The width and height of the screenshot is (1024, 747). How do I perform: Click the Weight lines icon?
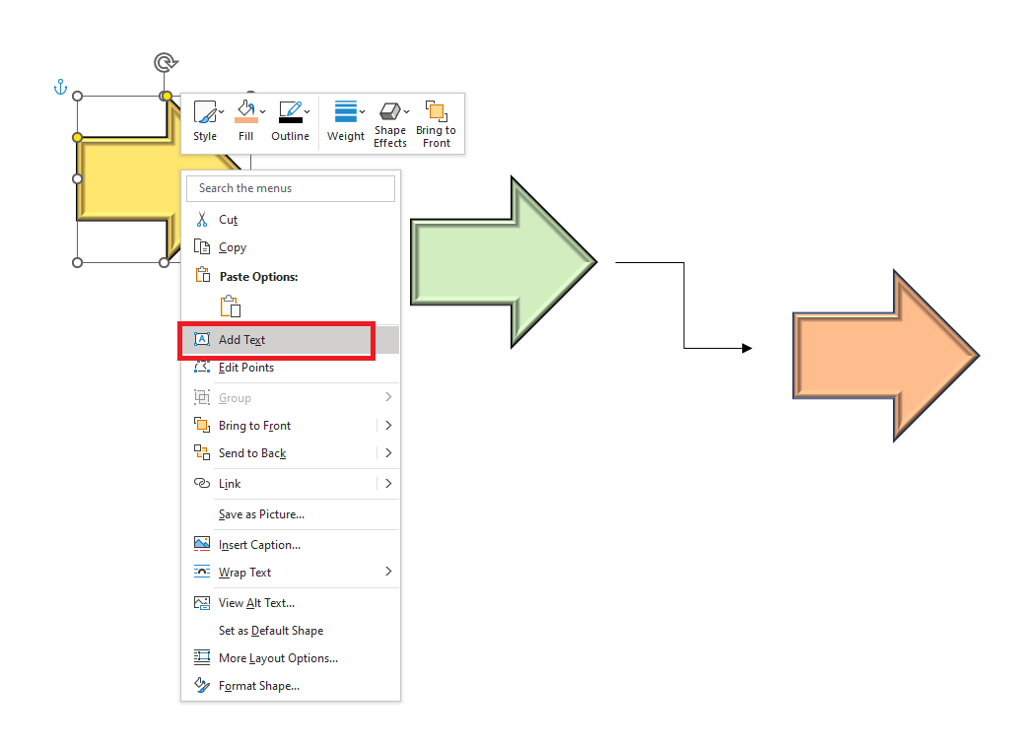pyautogui.click(x=345, y=112)
